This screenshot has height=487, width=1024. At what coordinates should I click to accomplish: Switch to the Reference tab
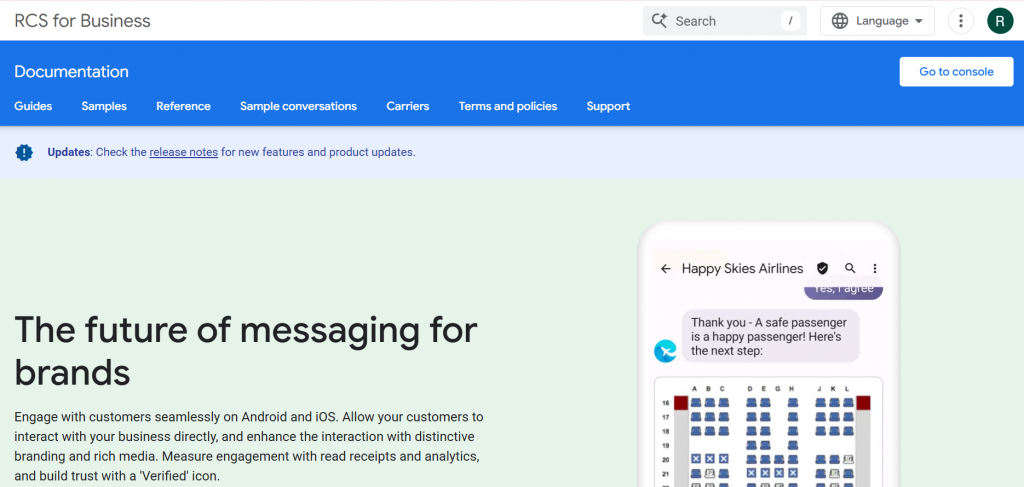[184, 106]
